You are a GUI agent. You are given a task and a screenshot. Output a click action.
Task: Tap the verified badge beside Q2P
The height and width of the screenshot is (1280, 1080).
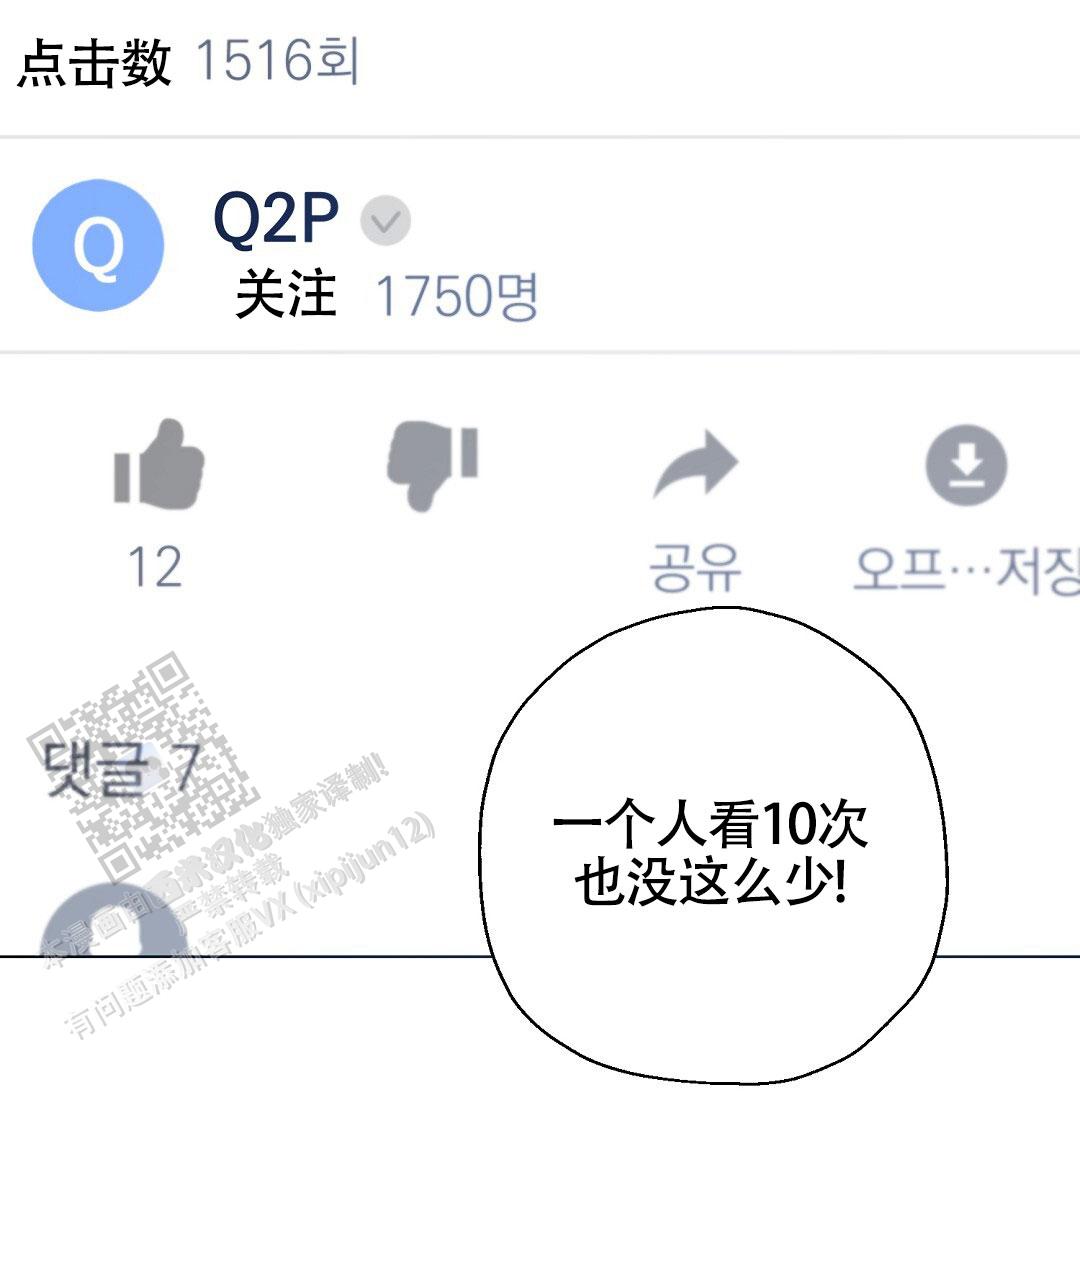pos(385,221)
